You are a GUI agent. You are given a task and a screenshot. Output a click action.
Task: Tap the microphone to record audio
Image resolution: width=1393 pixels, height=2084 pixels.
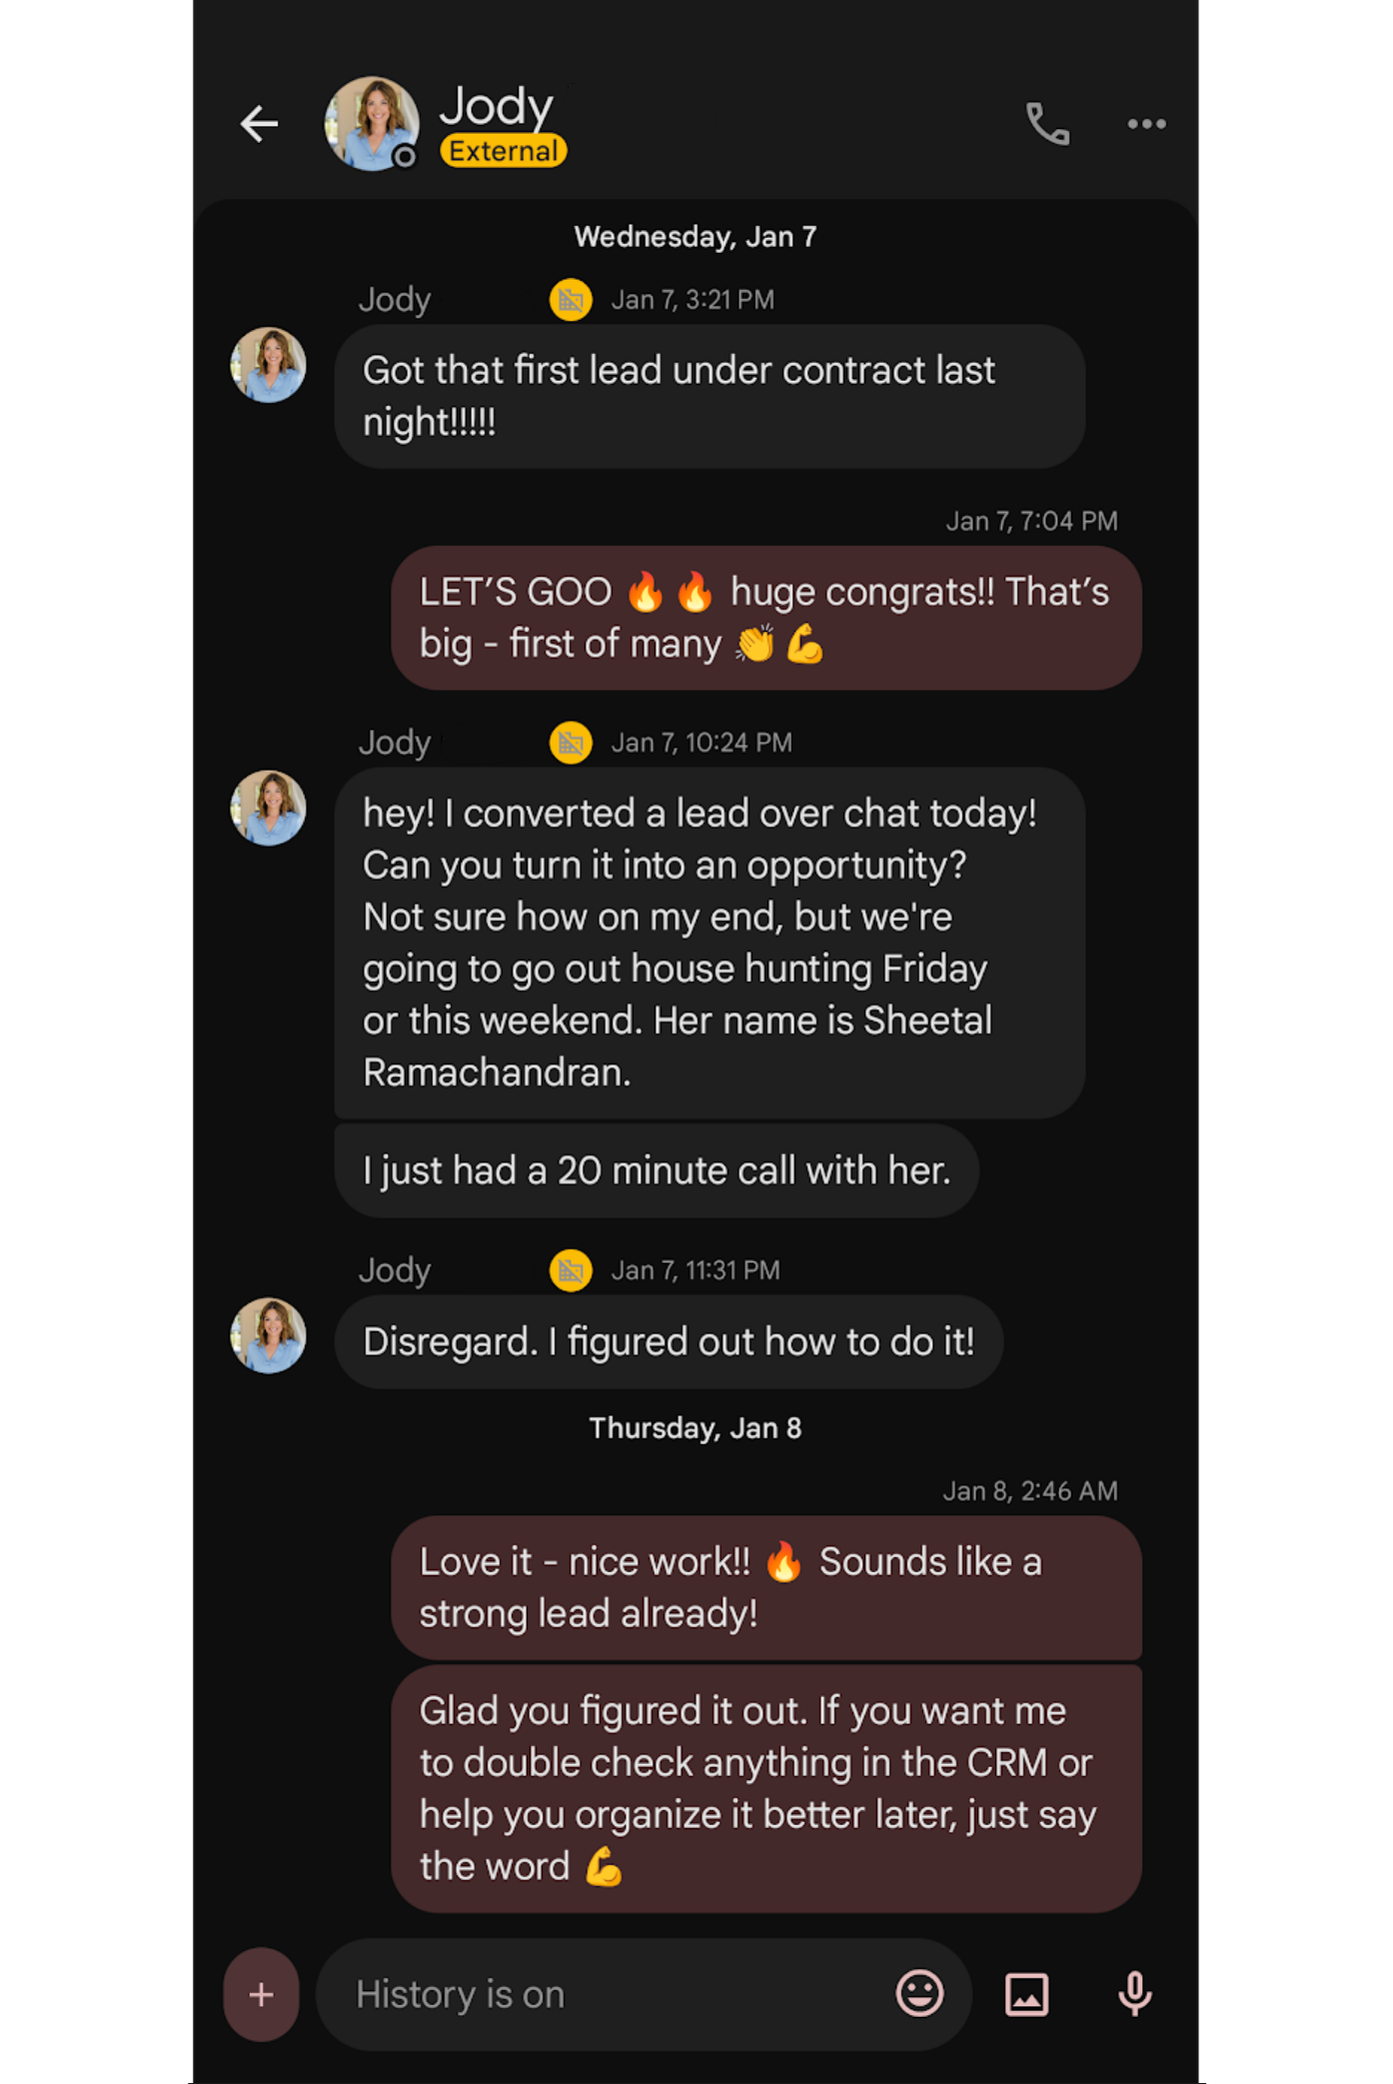1134,1993
